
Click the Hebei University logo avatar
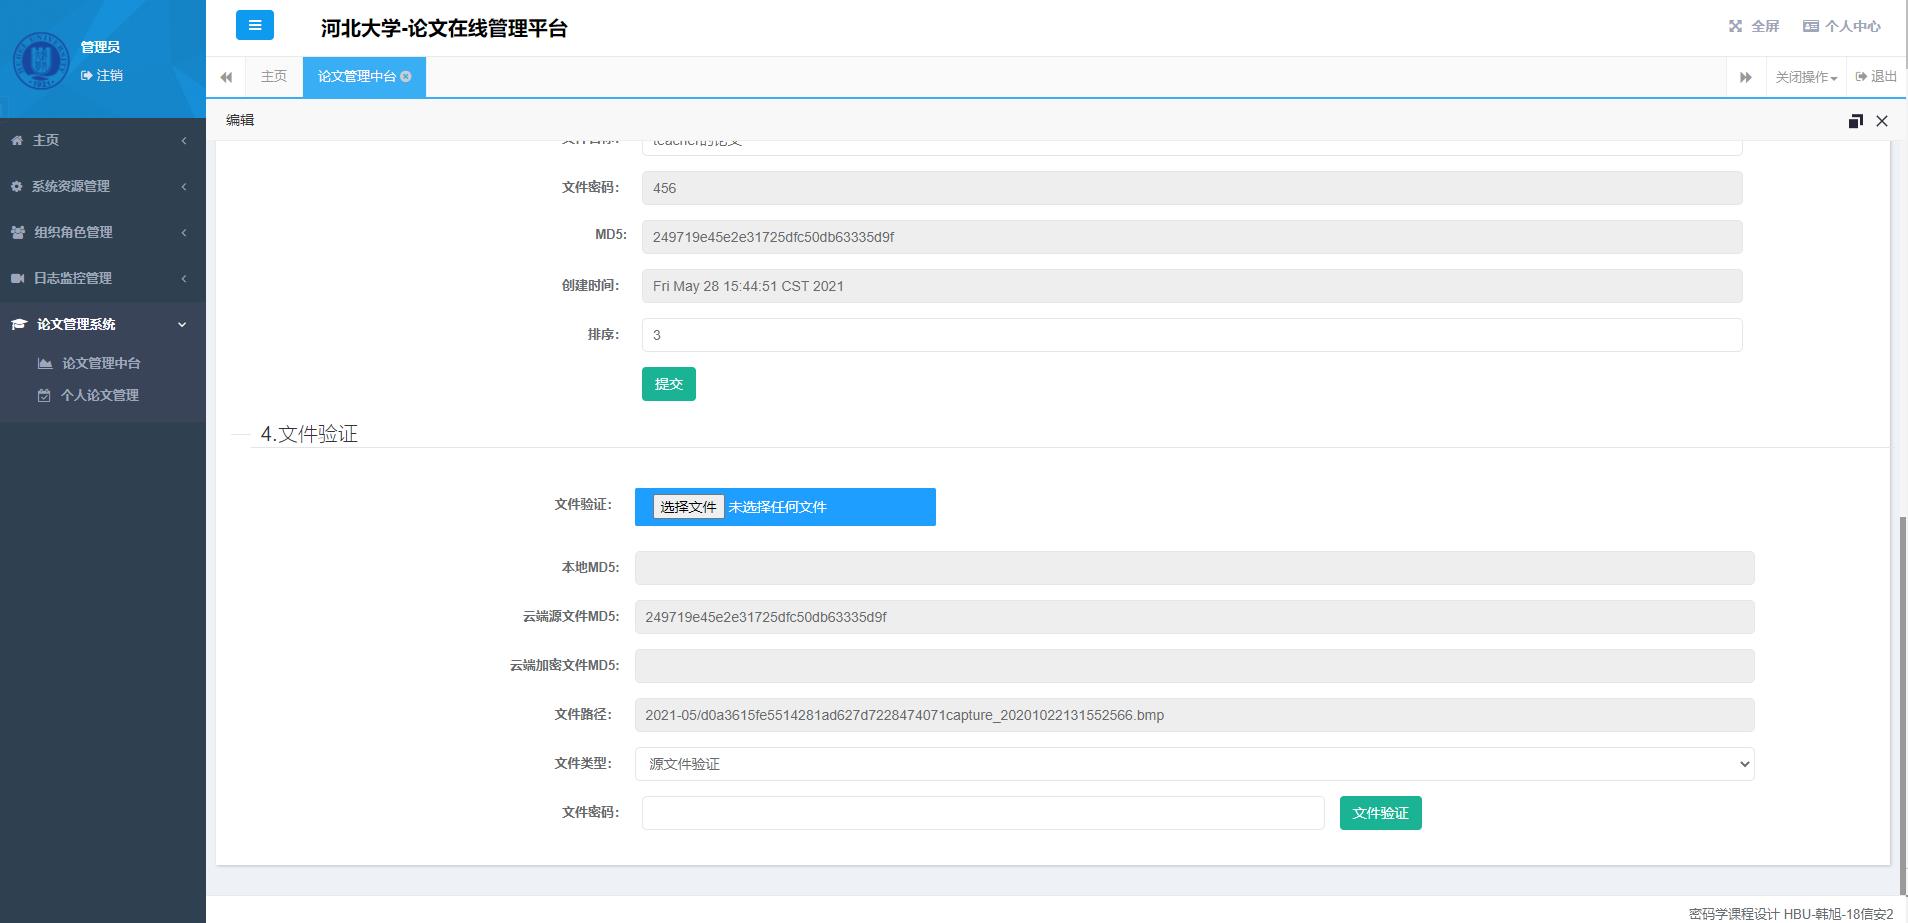pos(41,60)
